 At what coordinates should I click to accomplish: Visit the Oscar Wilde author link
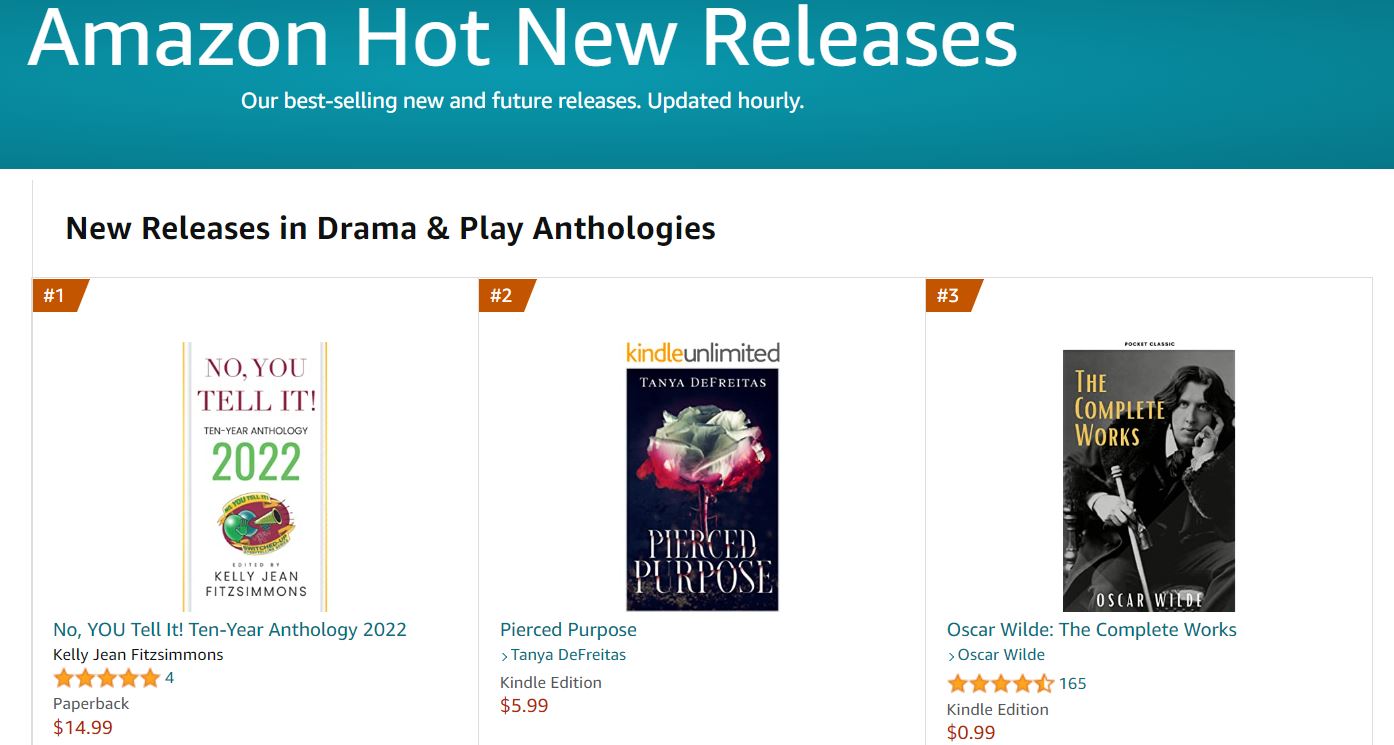pyautogui.click(x=996, y=655)
